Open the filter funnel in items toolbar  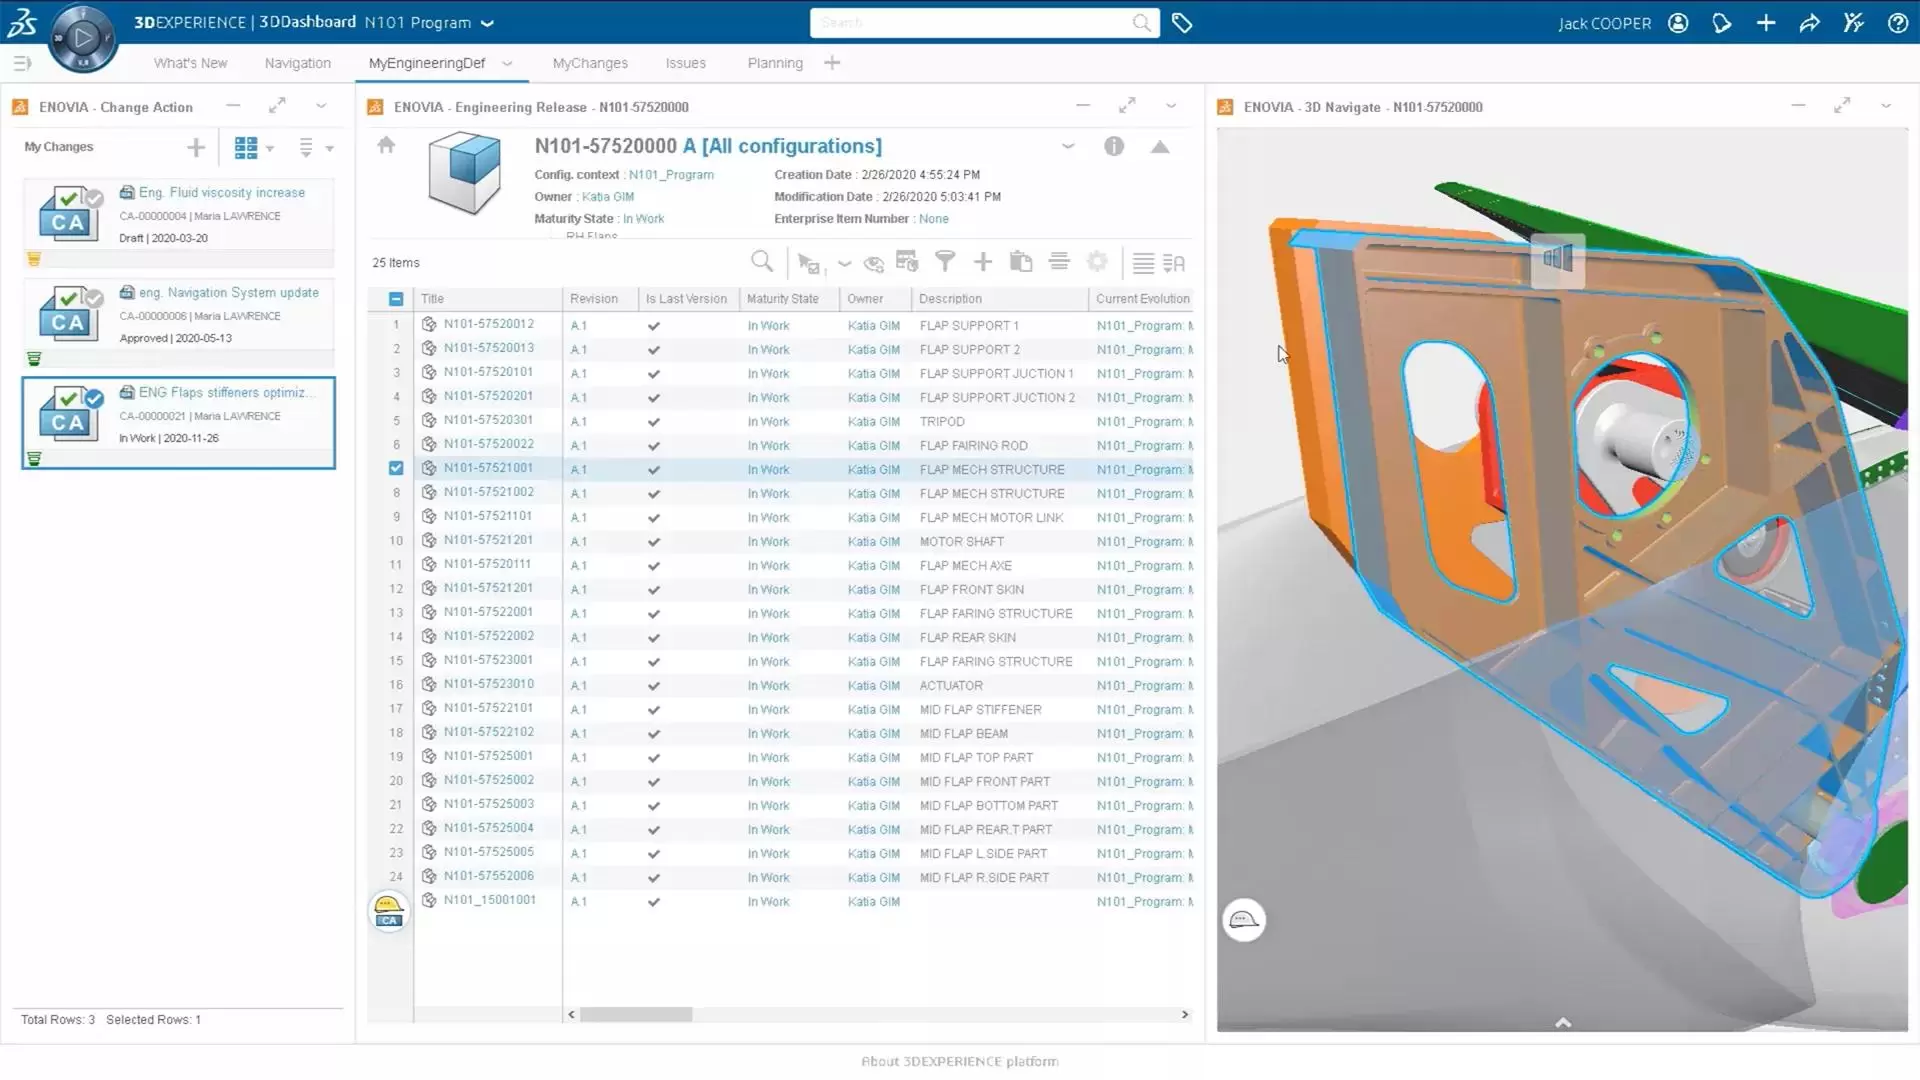(945, 262)
